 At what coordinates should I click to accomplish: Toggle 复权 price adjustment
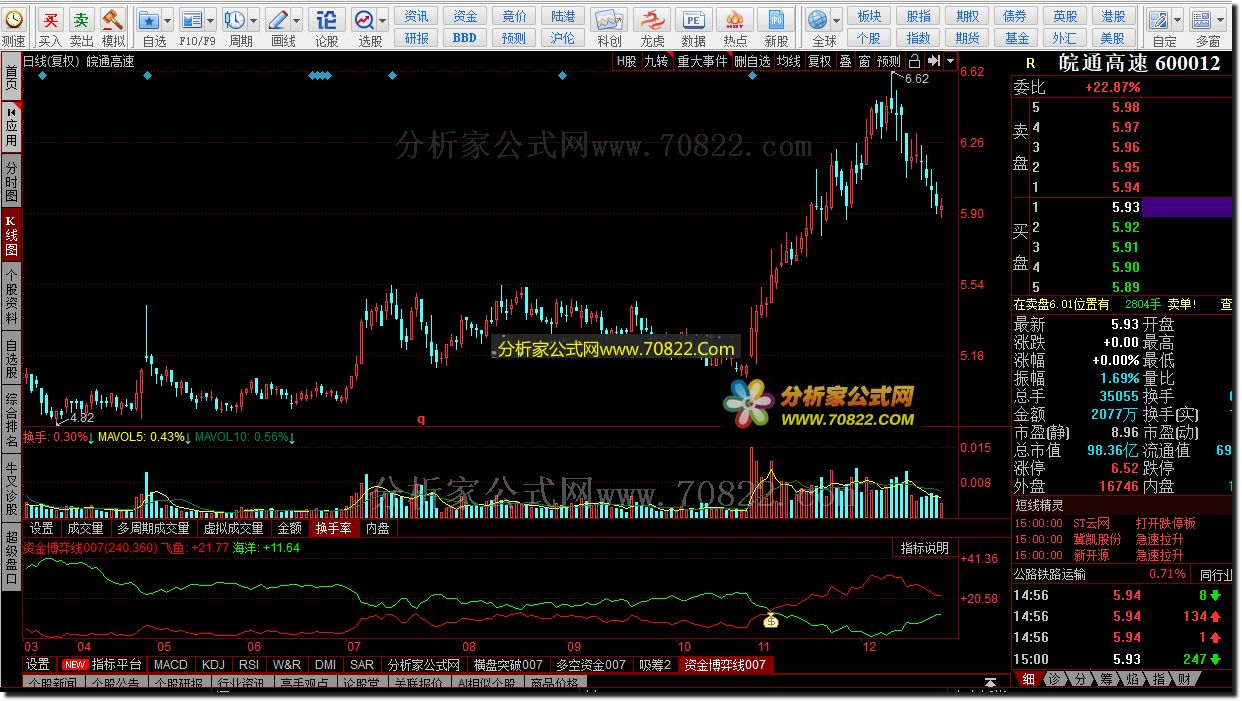(x=819, y=61)
